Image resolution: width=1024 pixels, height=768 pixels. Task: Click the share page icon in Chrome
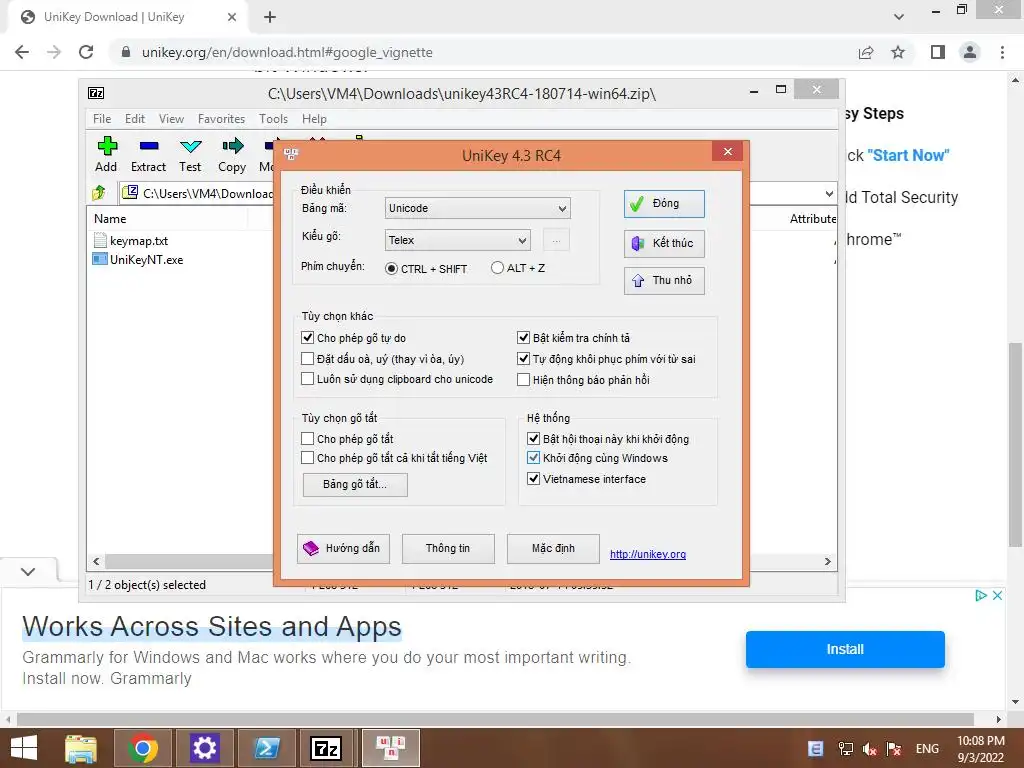pyautogui.click(x=866, y=52)
